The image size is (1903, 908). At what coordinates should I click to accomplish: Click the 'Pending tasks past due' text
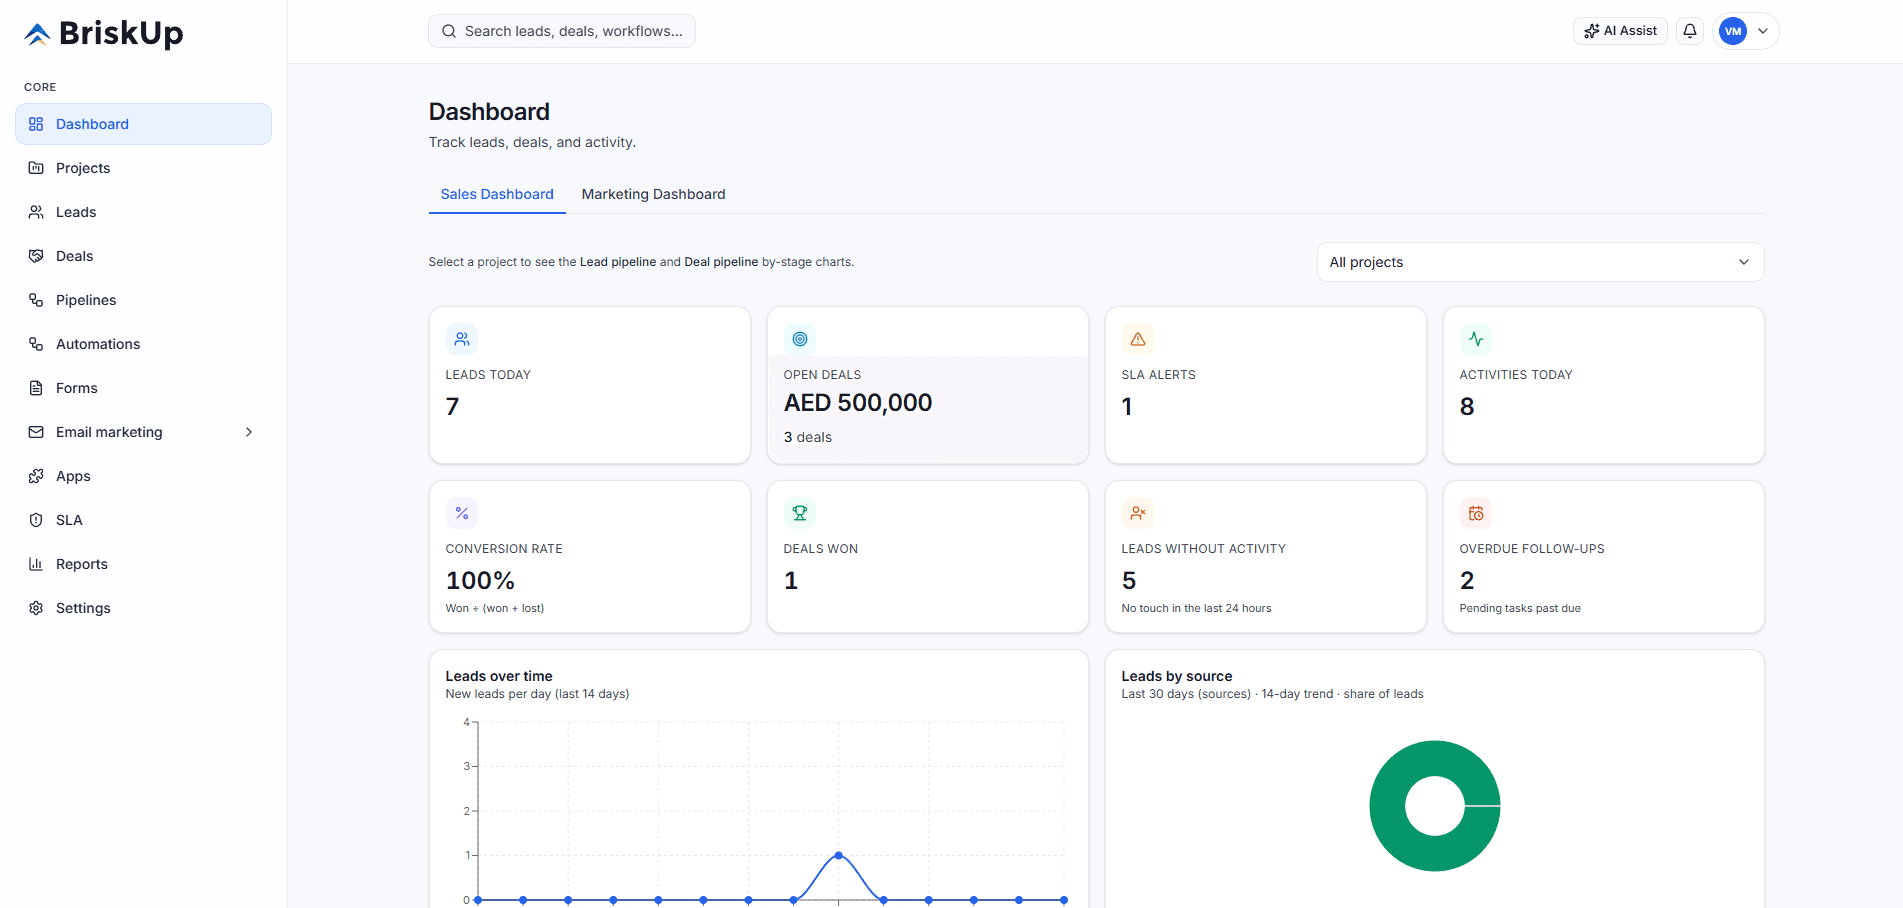coord(1520,608)
